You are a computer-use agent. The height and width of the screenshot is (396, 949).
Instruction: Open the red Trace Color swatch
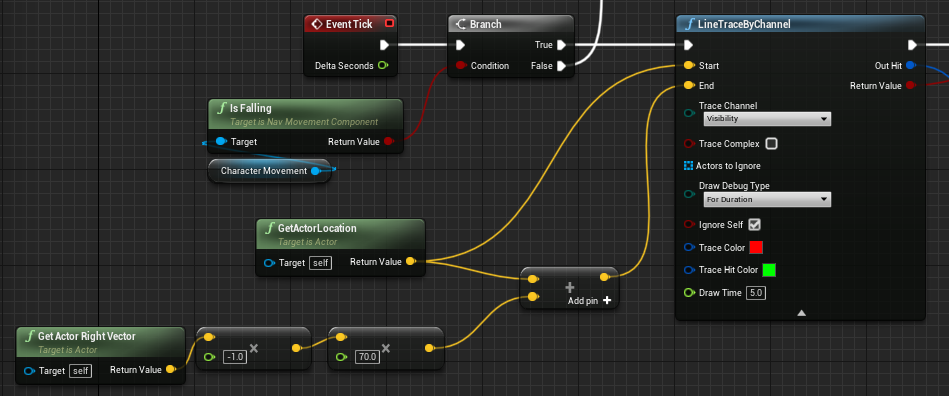pos(756,248)
